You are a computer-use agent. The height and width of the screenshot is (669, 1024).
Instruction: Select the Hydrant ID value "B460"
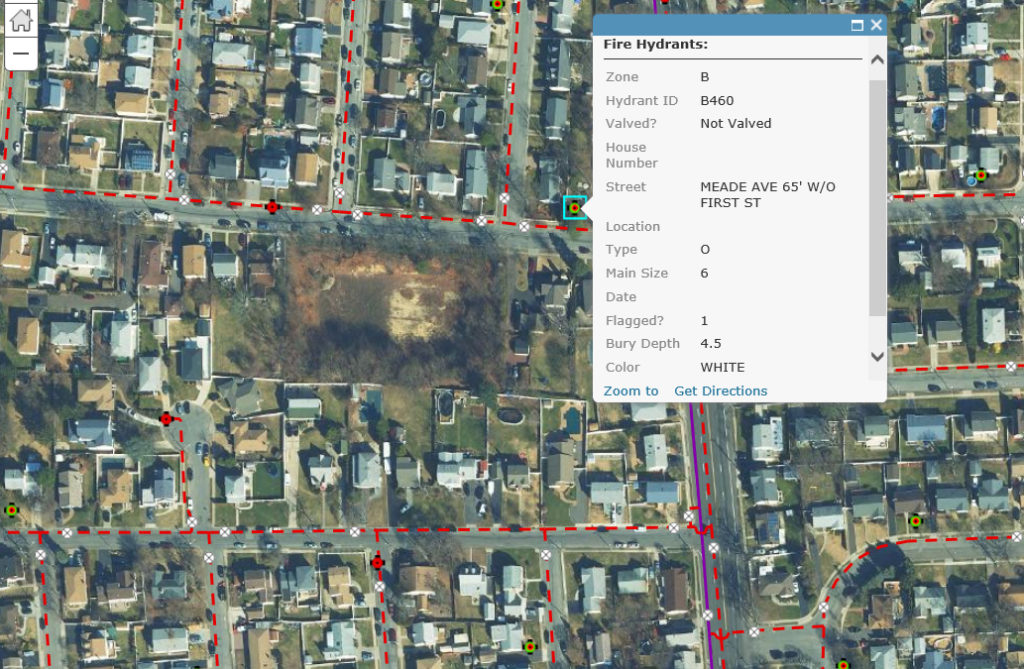(x=717, y=101)
